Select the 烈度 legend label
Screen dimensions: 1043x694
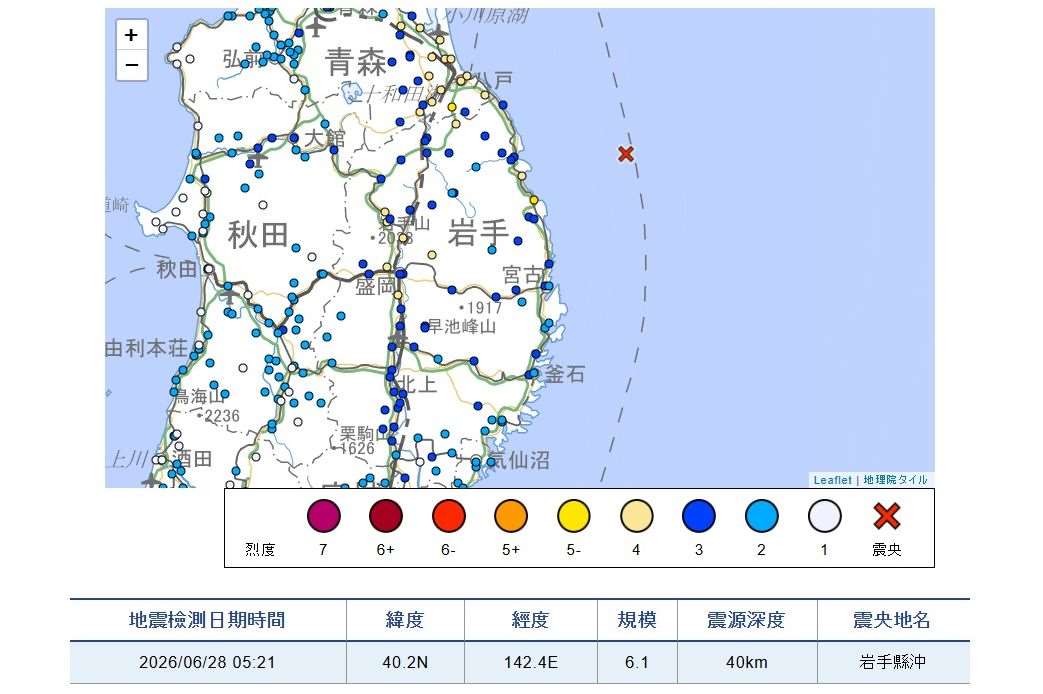[260, 550]
